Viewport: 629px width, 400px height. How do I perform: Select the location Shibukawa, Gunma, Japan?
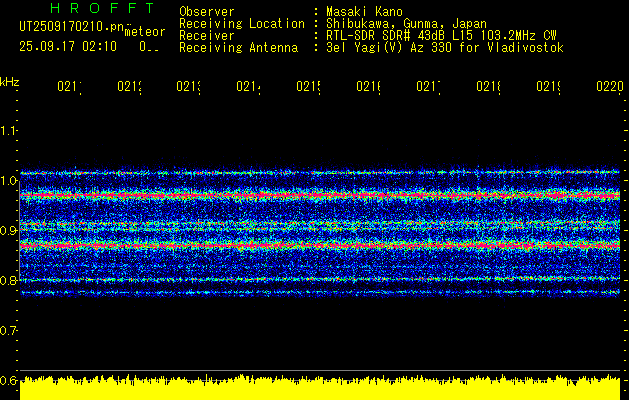406,23
